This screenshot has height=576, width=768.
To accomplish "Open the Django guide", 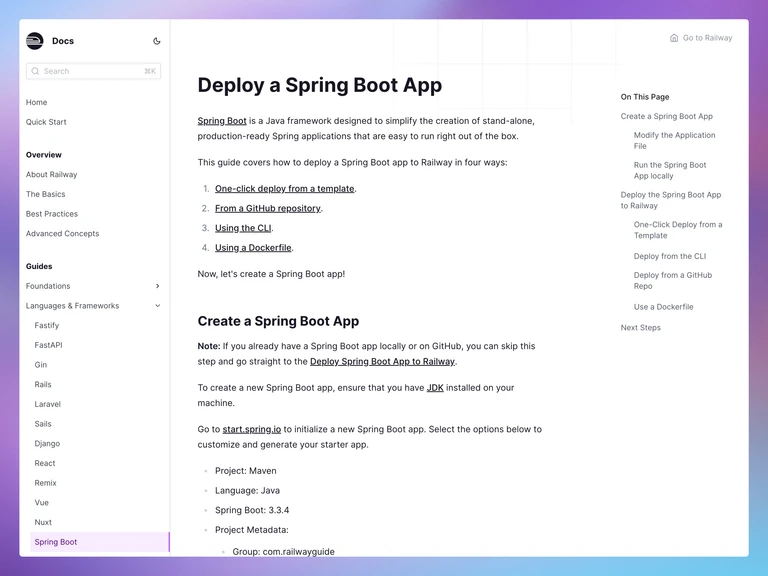I will pyautogui.click(x=47, y=443).
